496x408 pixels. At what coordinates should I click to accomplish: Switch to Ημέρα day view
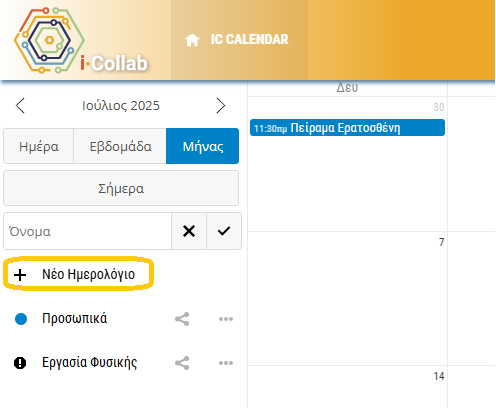(39, 146)
